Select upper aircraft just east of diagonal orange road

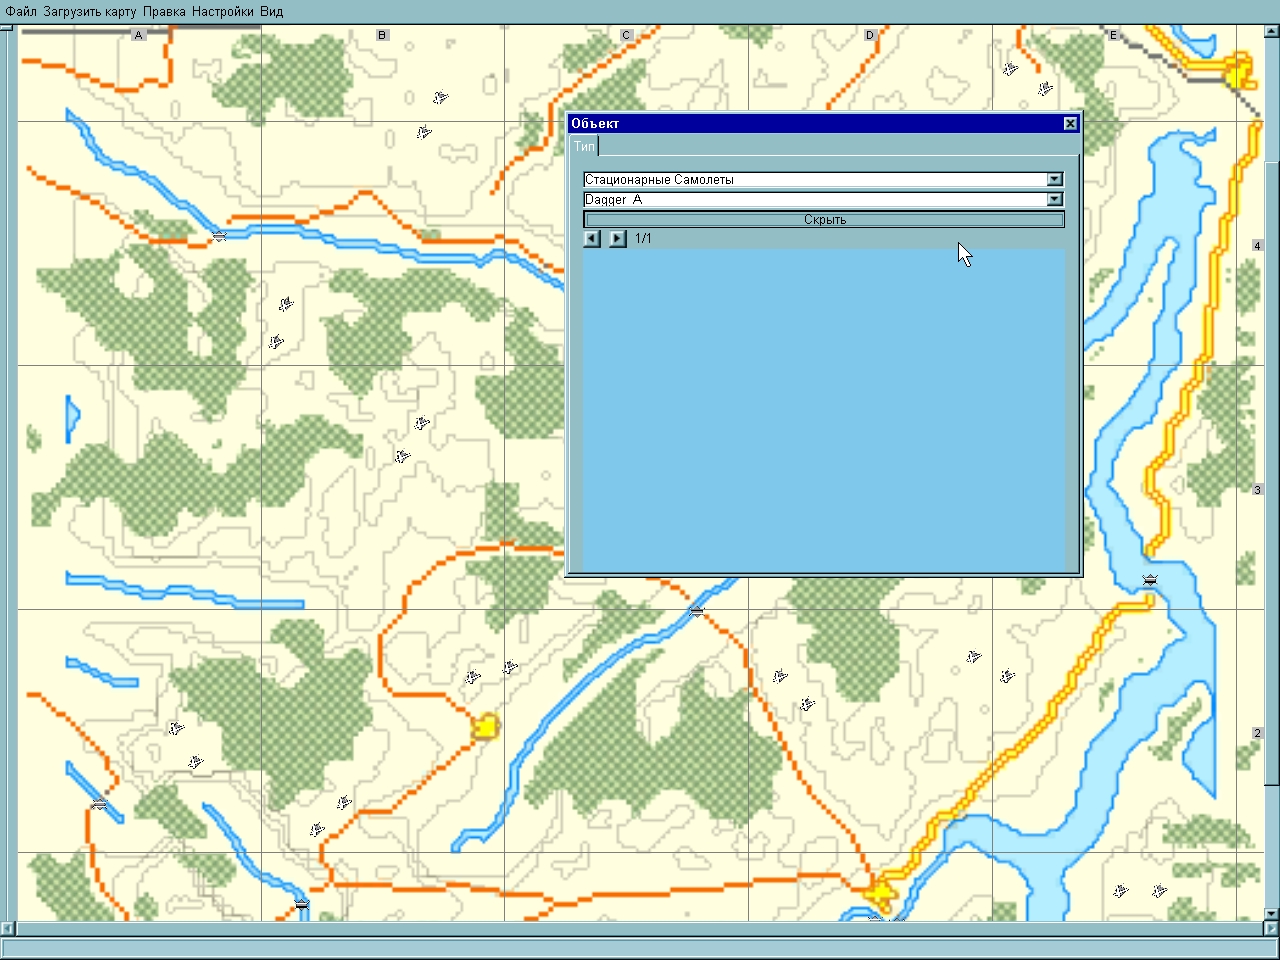(x=780, y=676)
